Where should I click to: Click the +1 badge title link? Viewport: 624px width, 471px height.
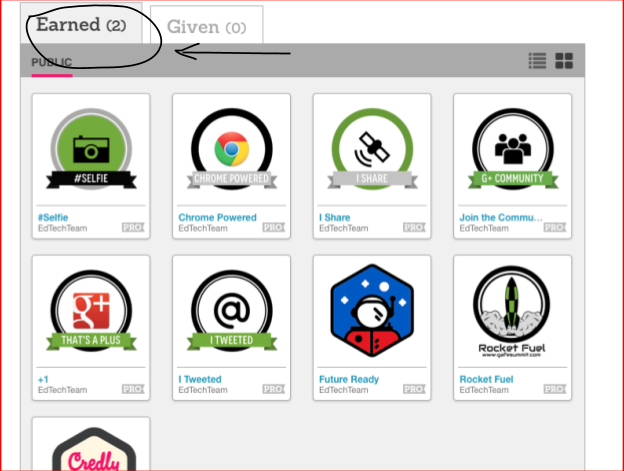pos(43,380)
